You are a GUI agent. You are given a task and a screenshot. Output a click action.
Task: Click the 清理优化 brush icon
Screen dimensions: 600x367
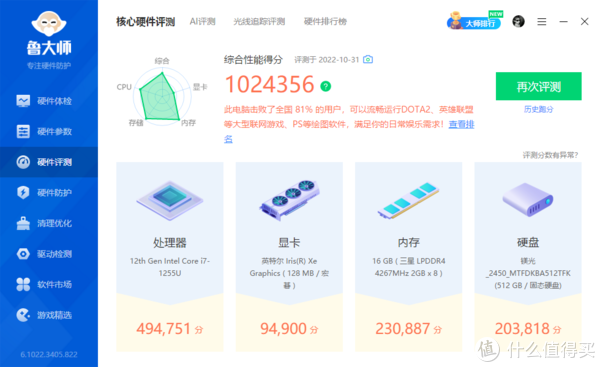(23, 223)
